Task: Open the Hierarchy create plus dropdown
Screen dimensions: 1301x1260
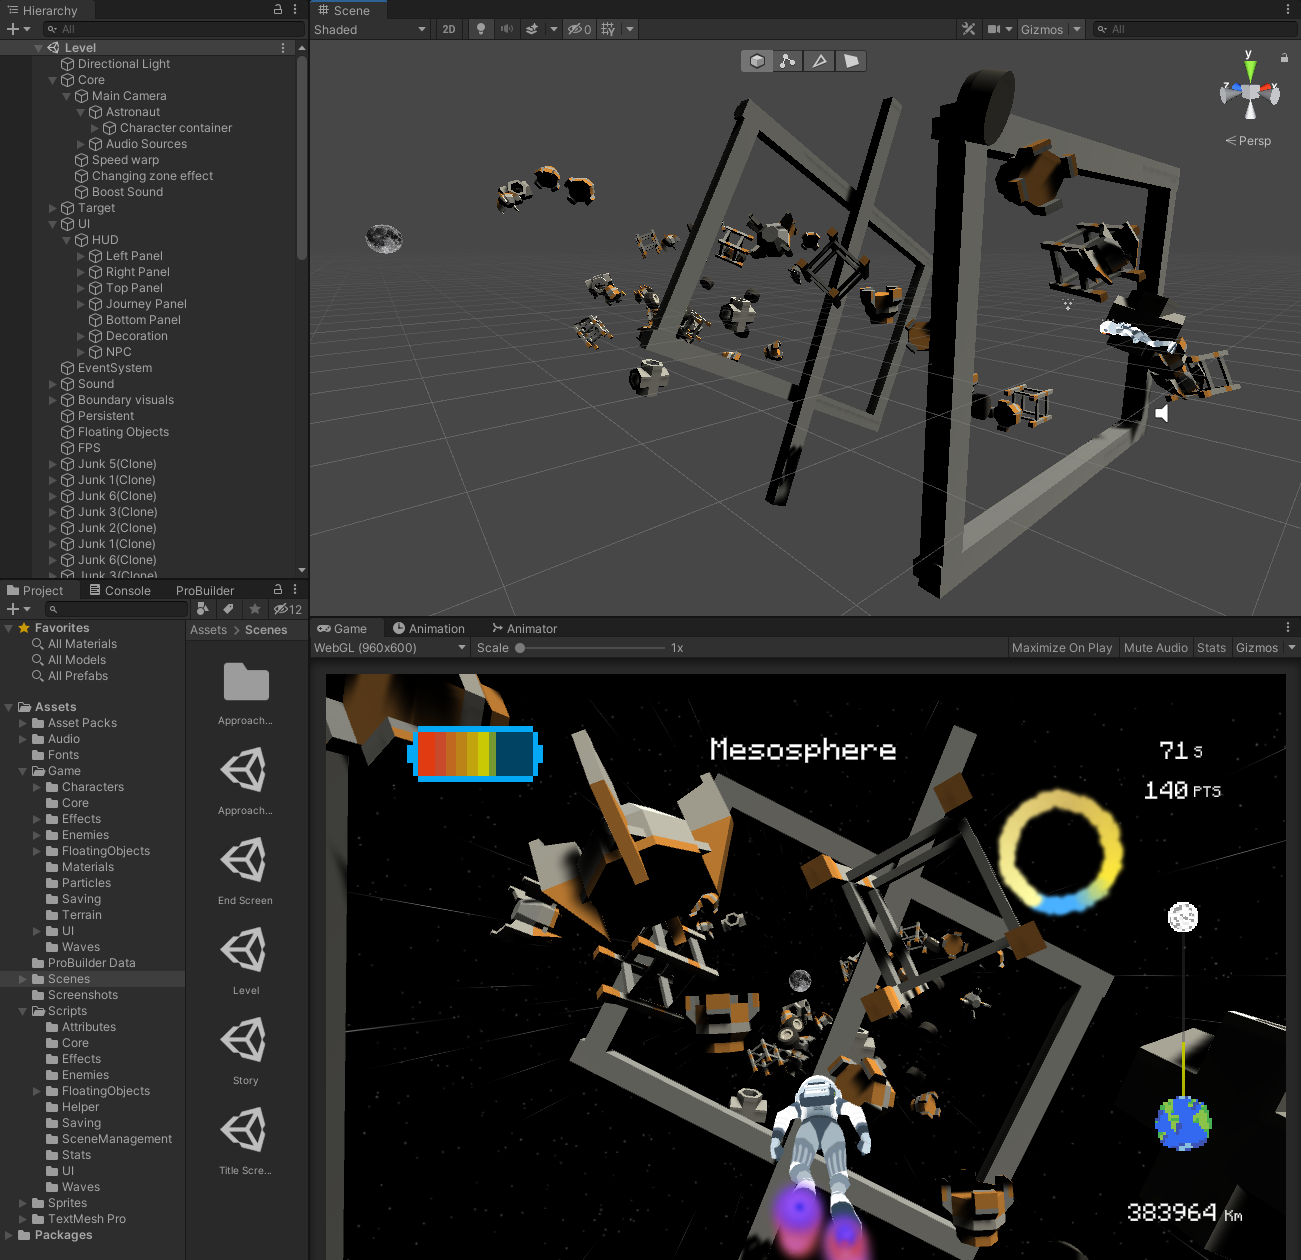Action: click(x=19, y=29)
